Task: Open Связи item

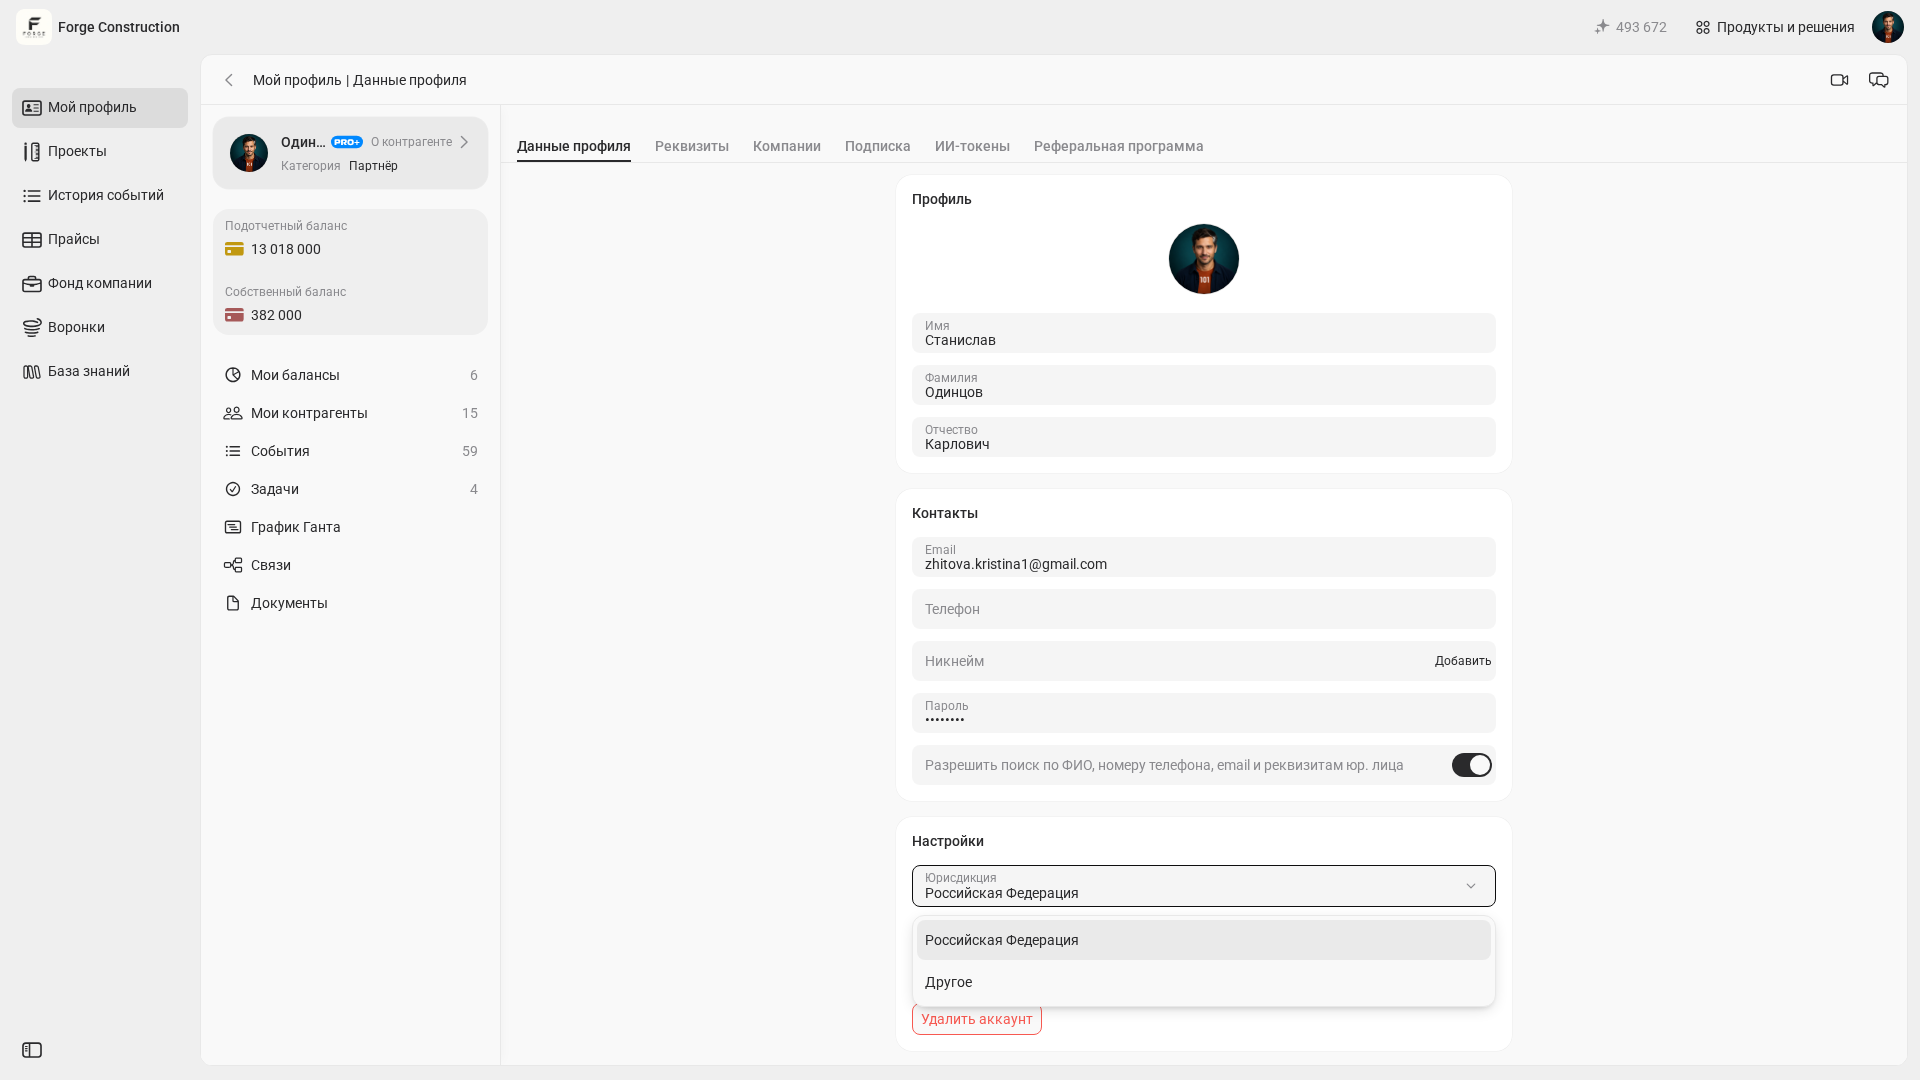Action: (350, 565)
